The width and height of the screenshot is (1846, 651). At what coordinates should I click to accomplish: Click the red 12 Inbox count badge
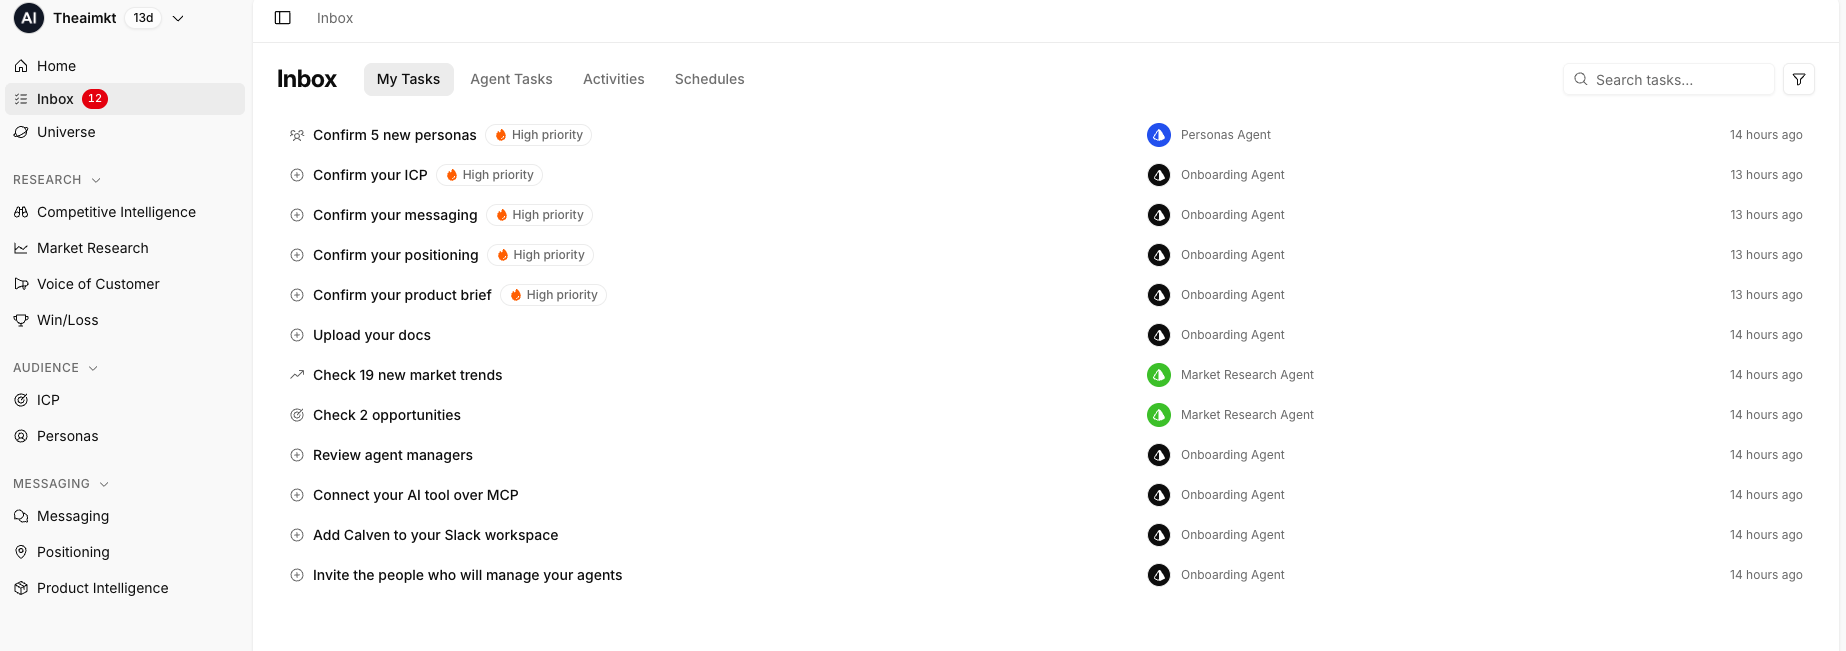click(95, 98)
